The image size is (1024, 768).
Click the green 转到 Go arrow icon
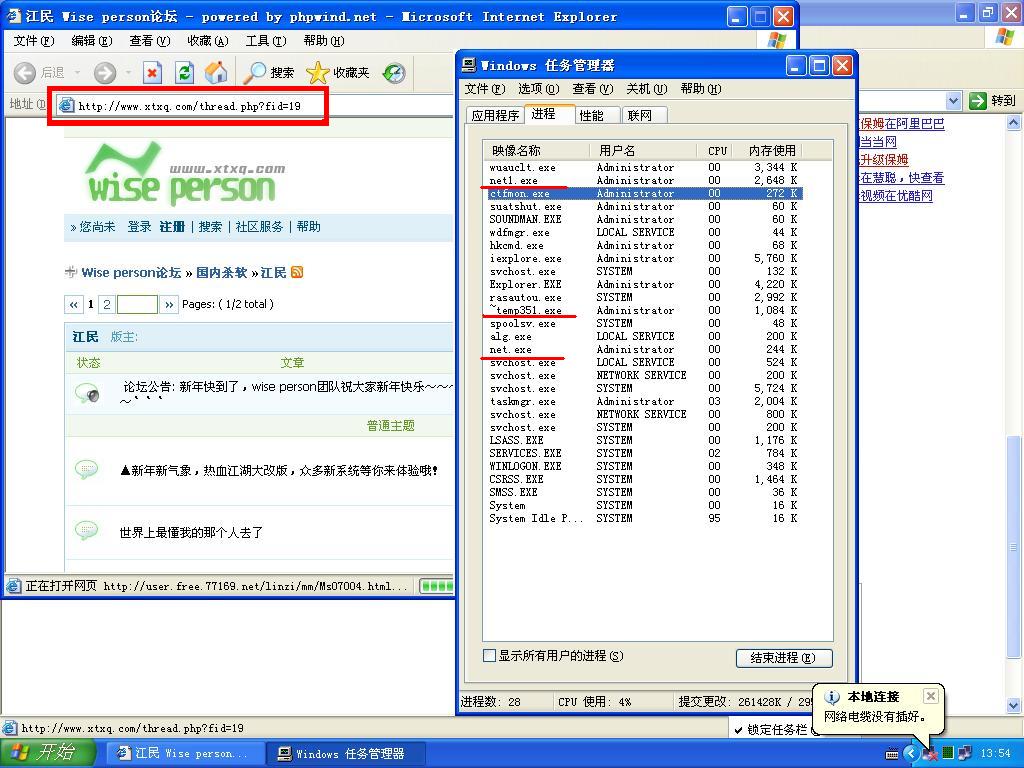click(978, 101)
